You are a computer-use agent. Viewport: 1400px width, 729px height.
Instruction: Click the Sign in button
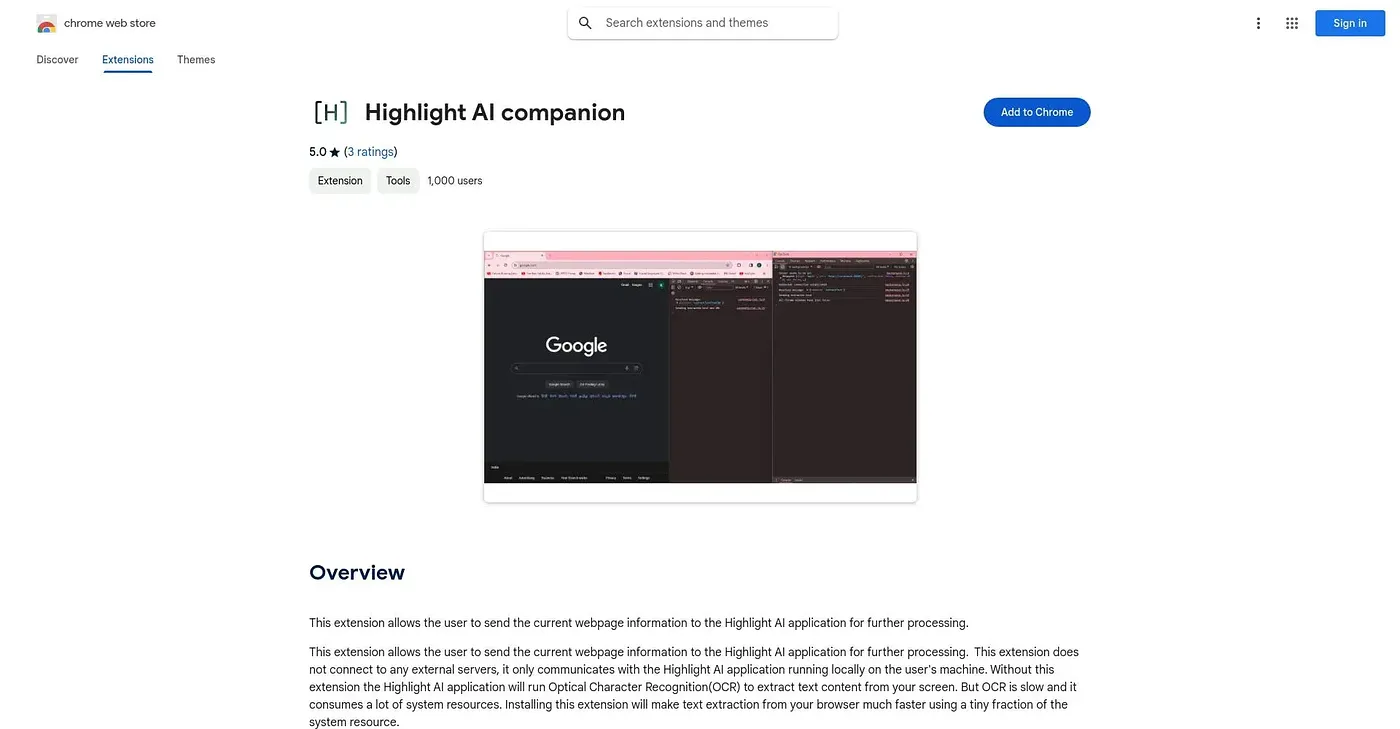click(x=1350, y=23)
